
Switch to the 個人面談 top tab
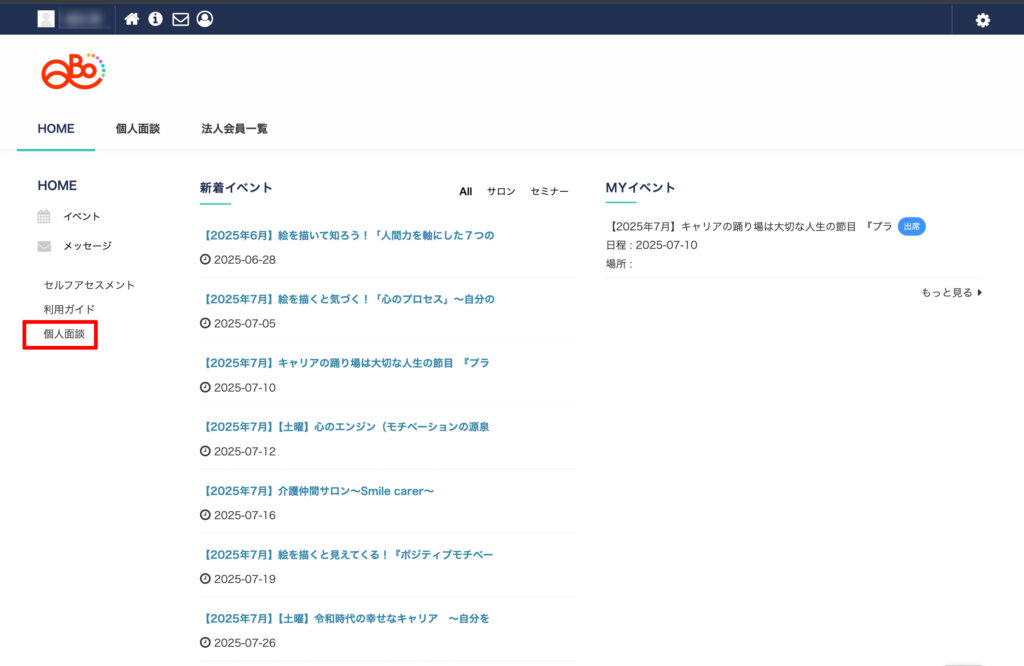pos(138,129)
